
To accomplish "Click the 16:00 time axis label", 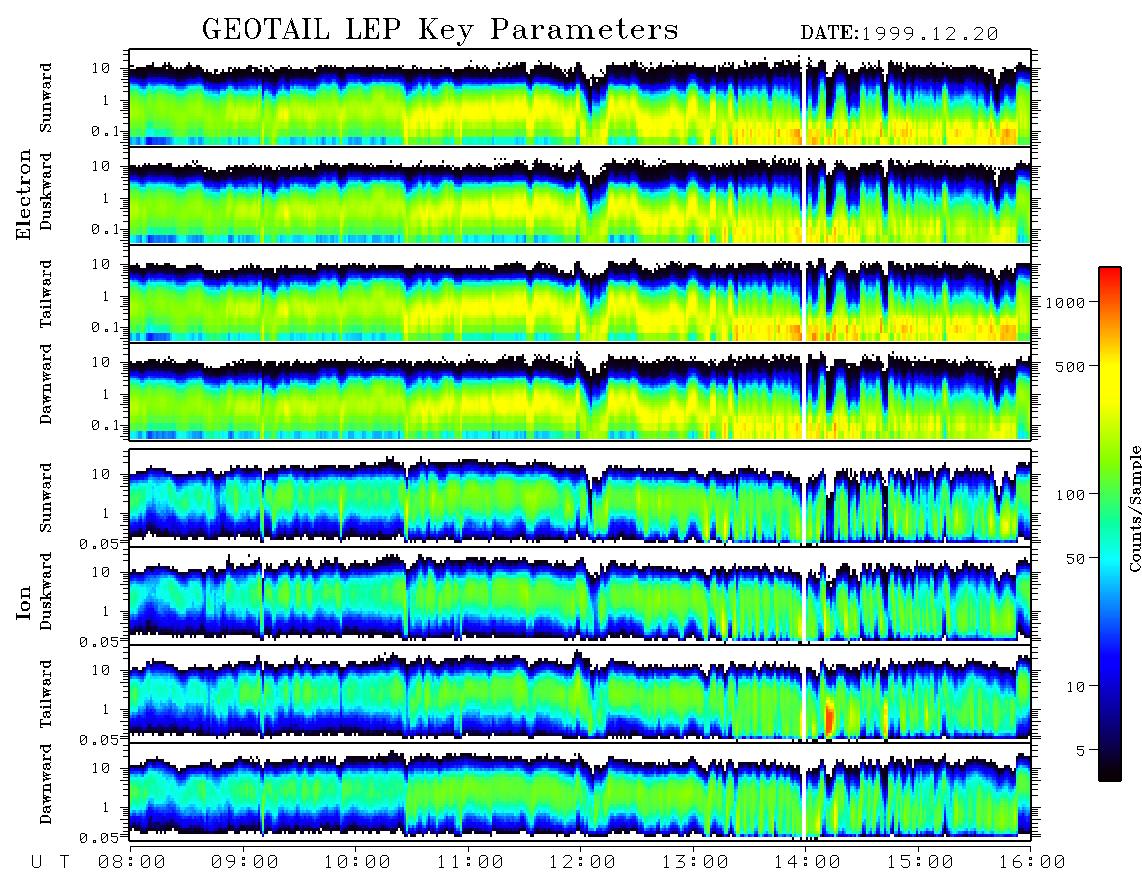I will tap(1033, 862).
